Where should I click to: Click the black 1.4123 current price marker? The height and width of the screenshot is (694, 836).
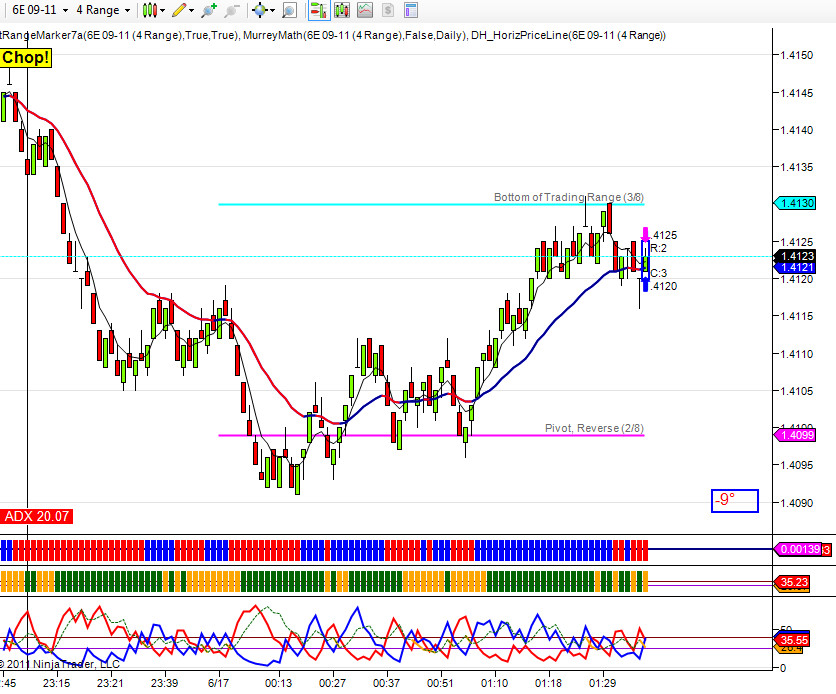coord(794,256)
